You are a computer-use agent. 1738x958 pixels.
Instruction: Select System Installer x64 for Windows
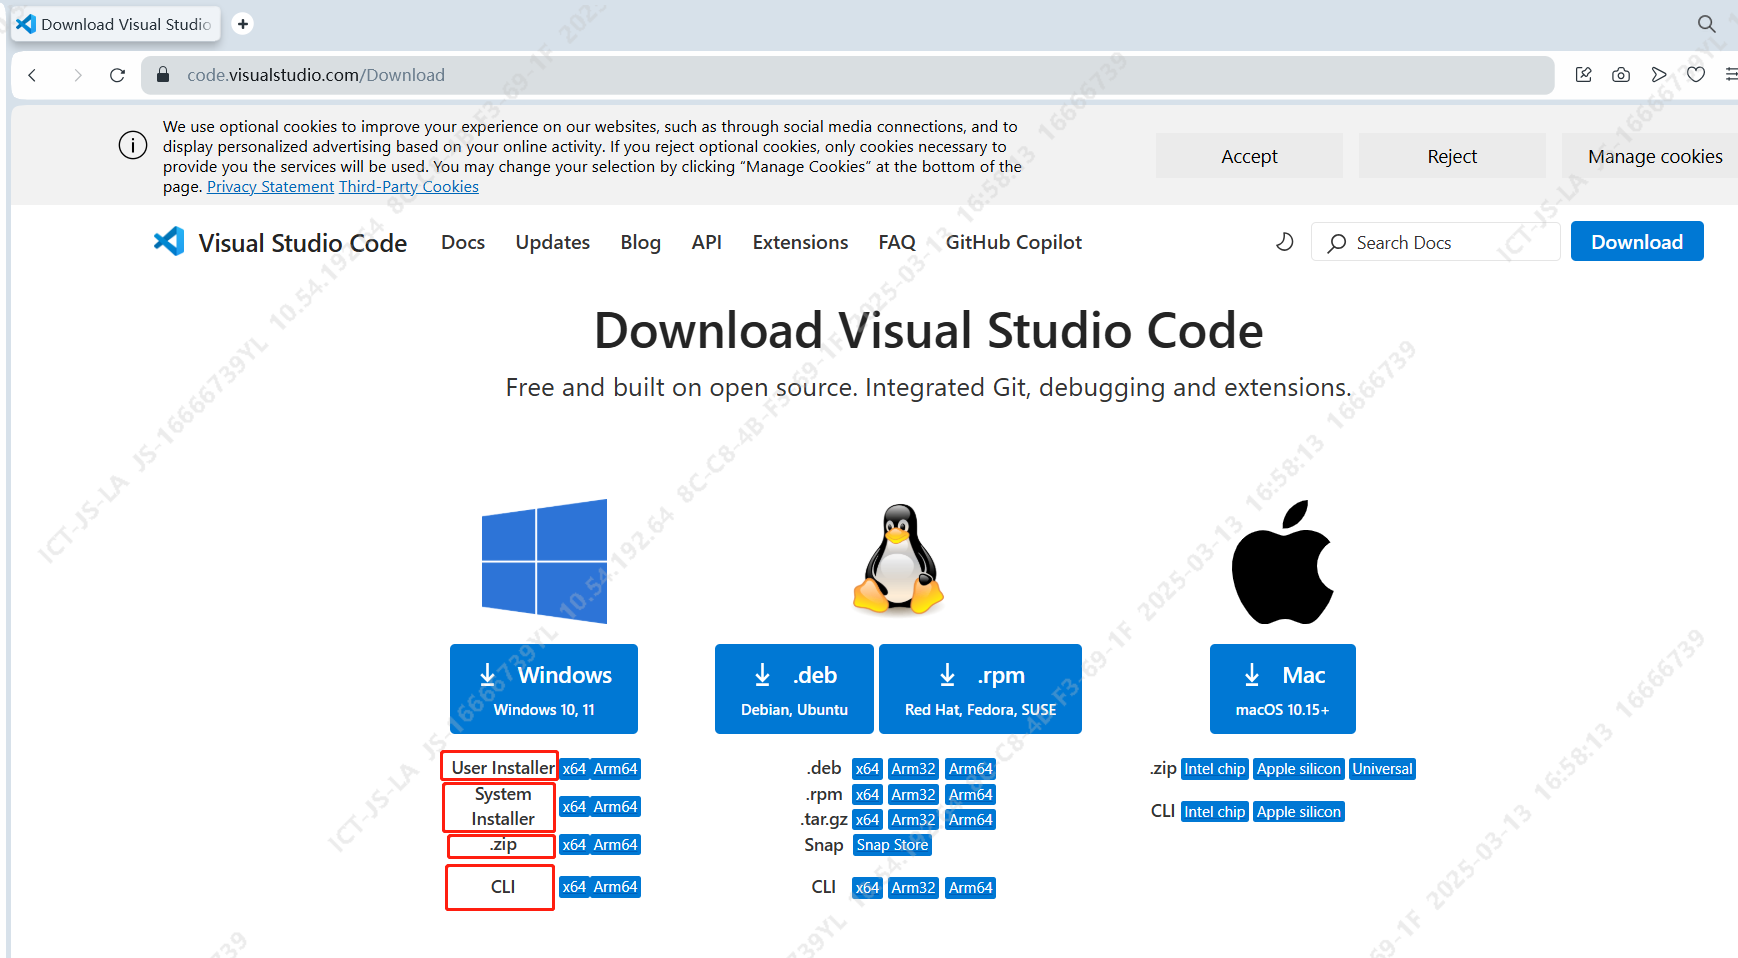574,807
